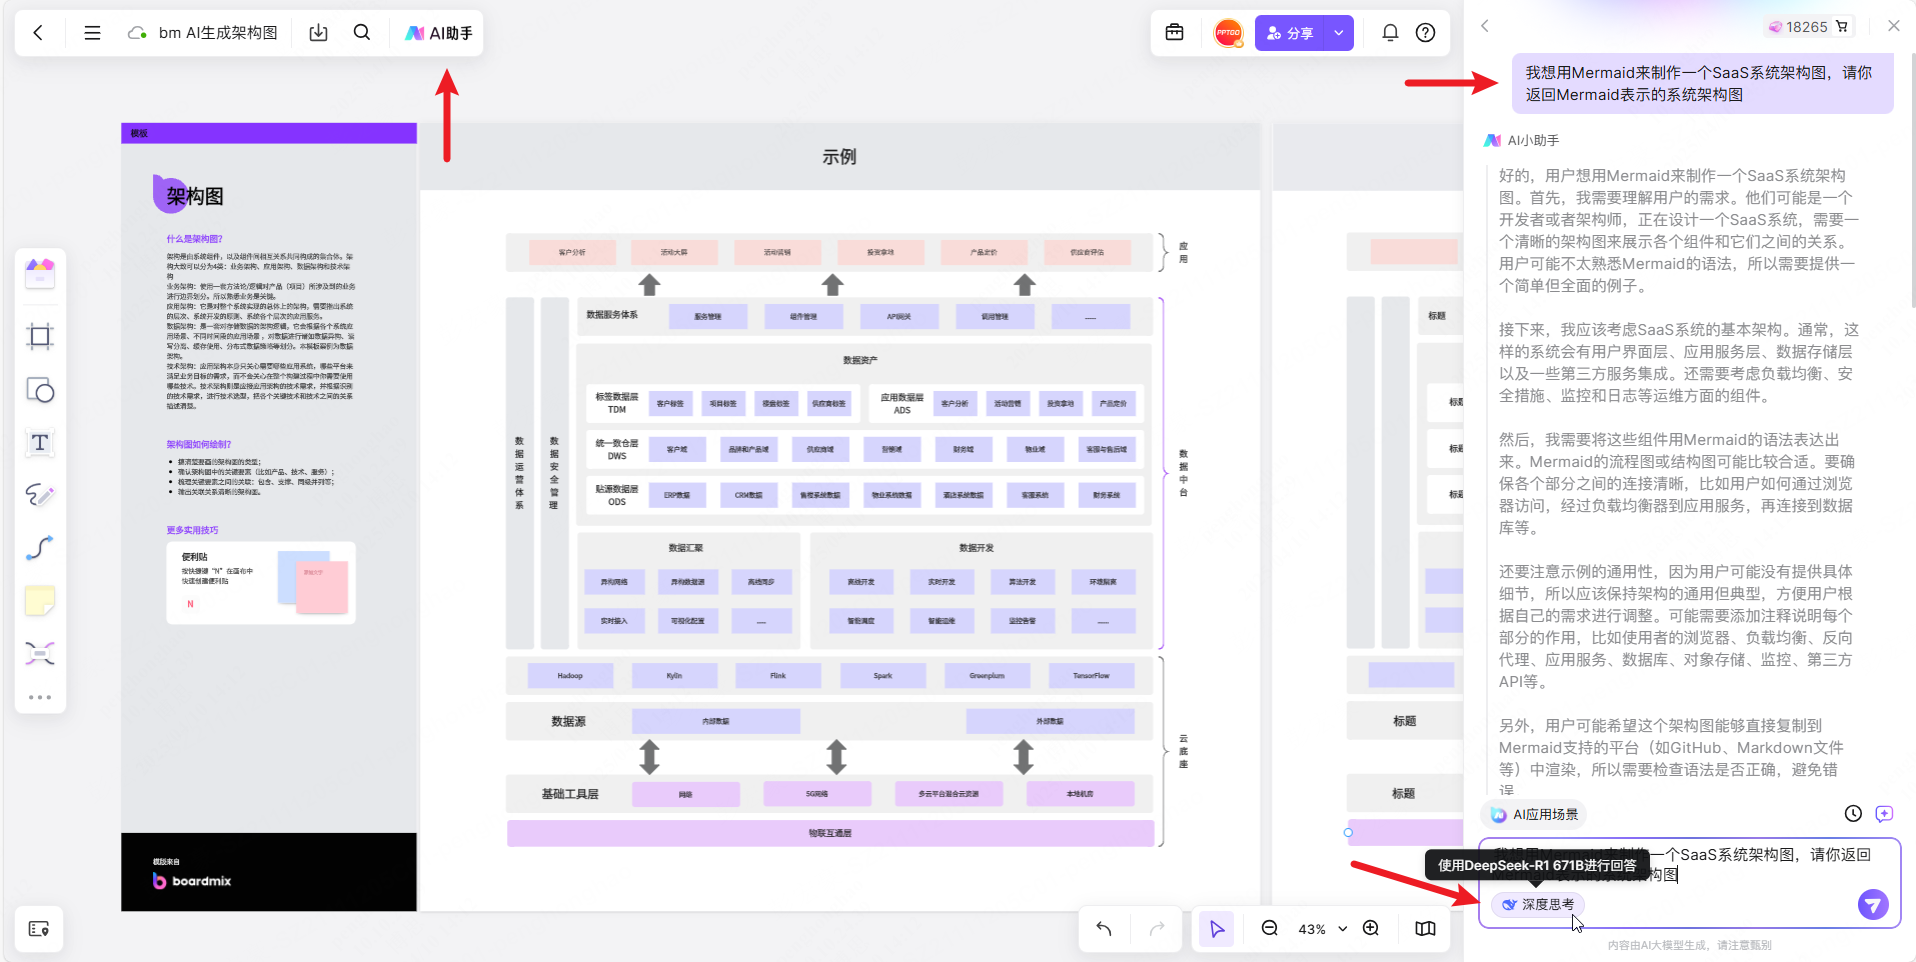Click the Hadoop box in the diagram
The height and width of the screenshot is (962, 1916).
570,676
